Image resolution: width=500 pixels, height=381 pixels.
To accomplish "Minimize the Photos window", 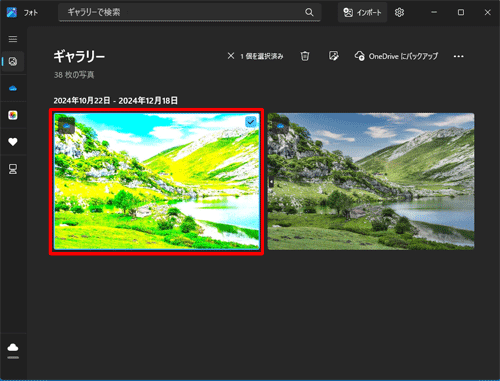I will coord(434,12).
